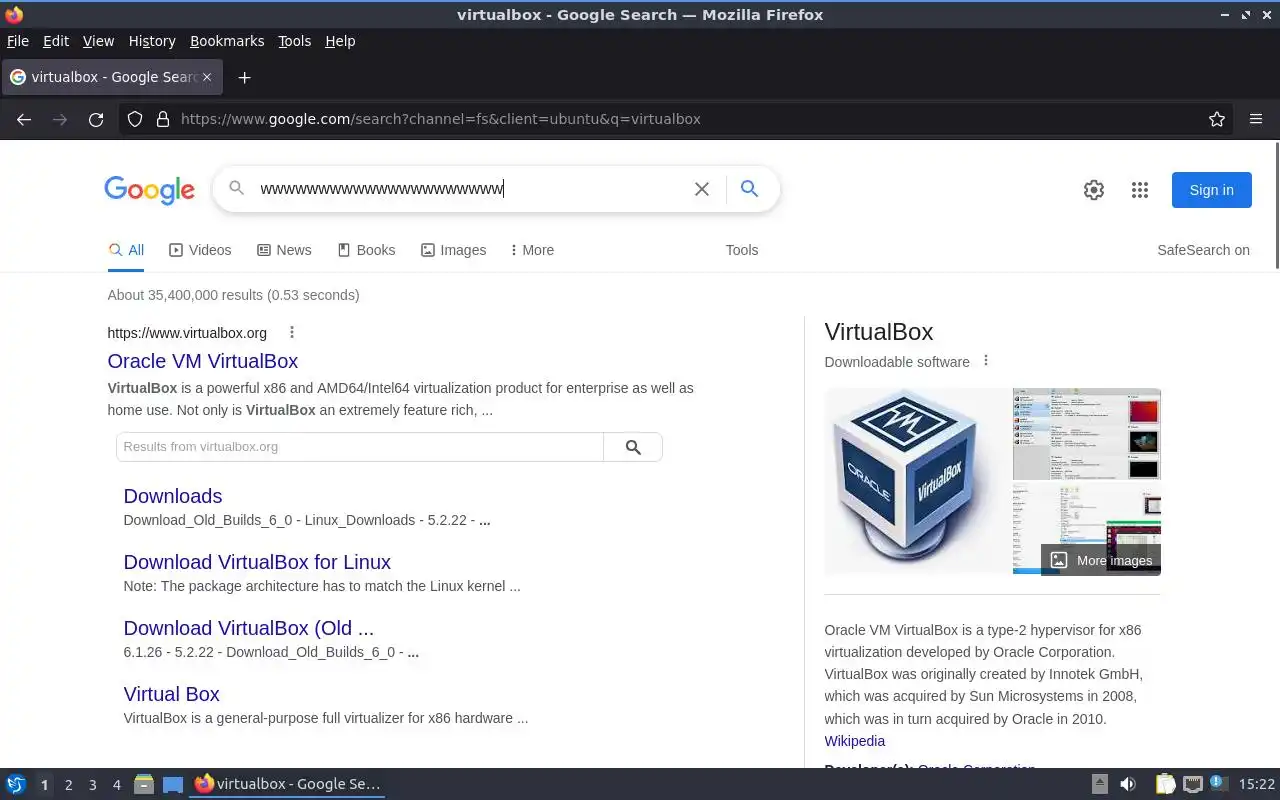Open the Help menu
This screenshot has width=1280, height=800.
click(x=340, y=41)
